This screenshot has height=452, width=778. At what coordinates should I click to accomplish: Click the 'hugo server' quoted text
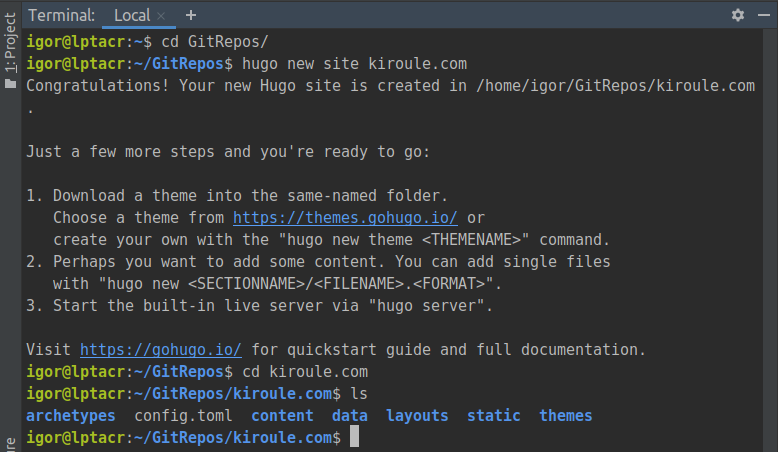coord(426,306)
